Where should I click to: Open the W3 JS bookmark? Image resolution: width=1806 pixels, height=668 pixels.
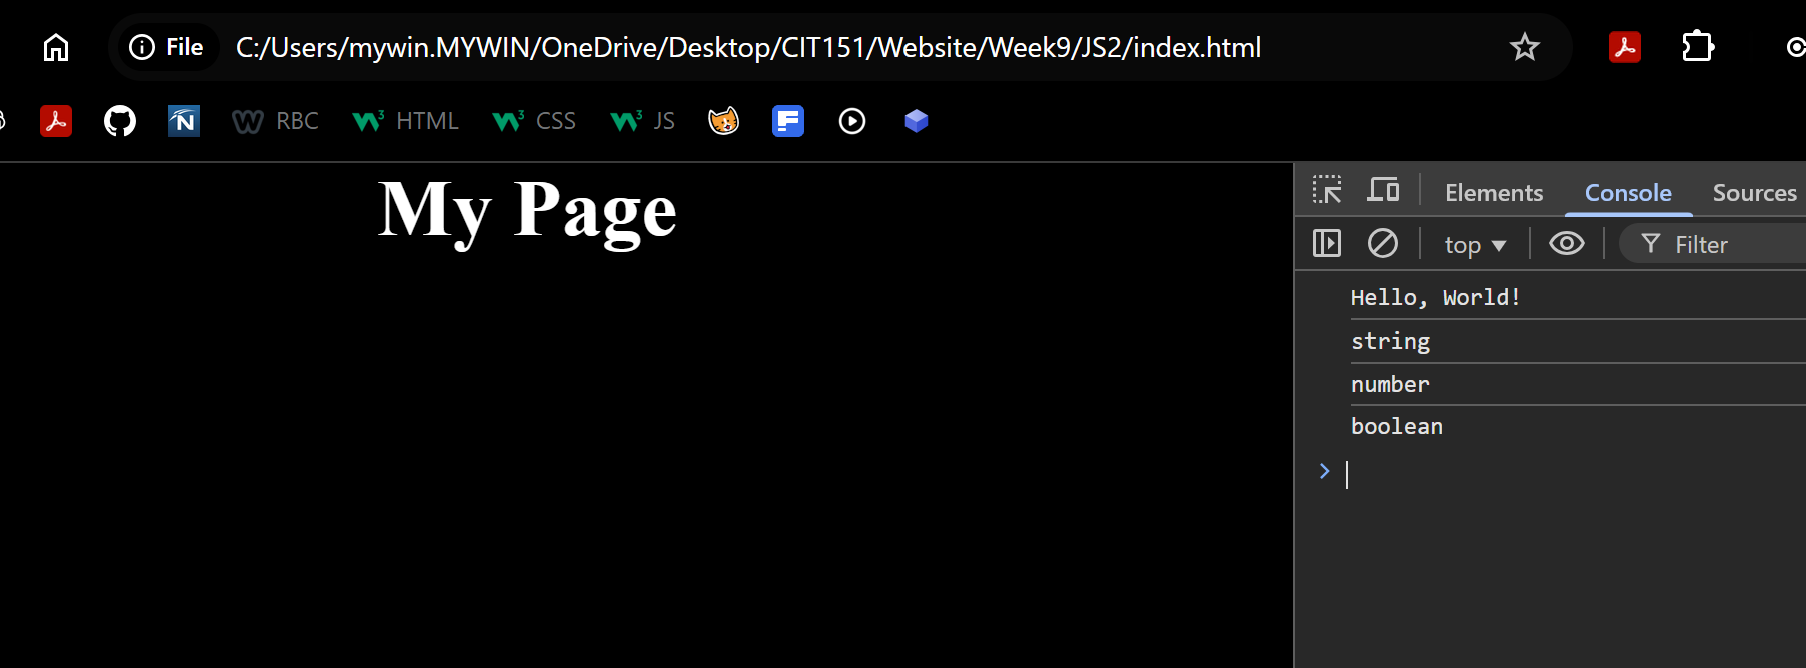click(x=643, y=121)
